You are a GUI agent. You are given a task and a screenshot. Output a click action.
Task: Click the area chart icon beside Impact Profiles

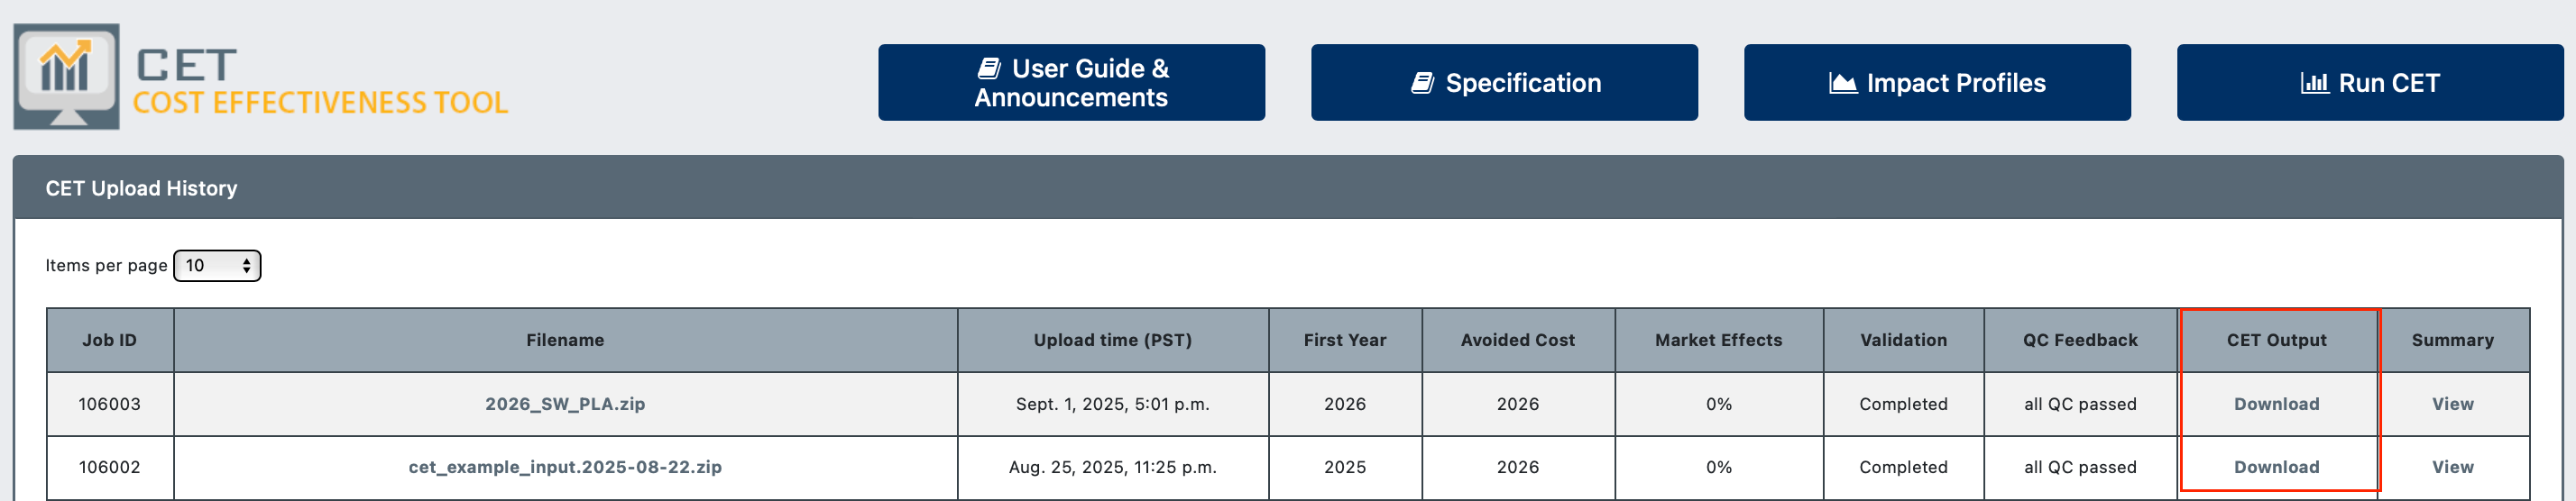click(x=1843, y=83)
